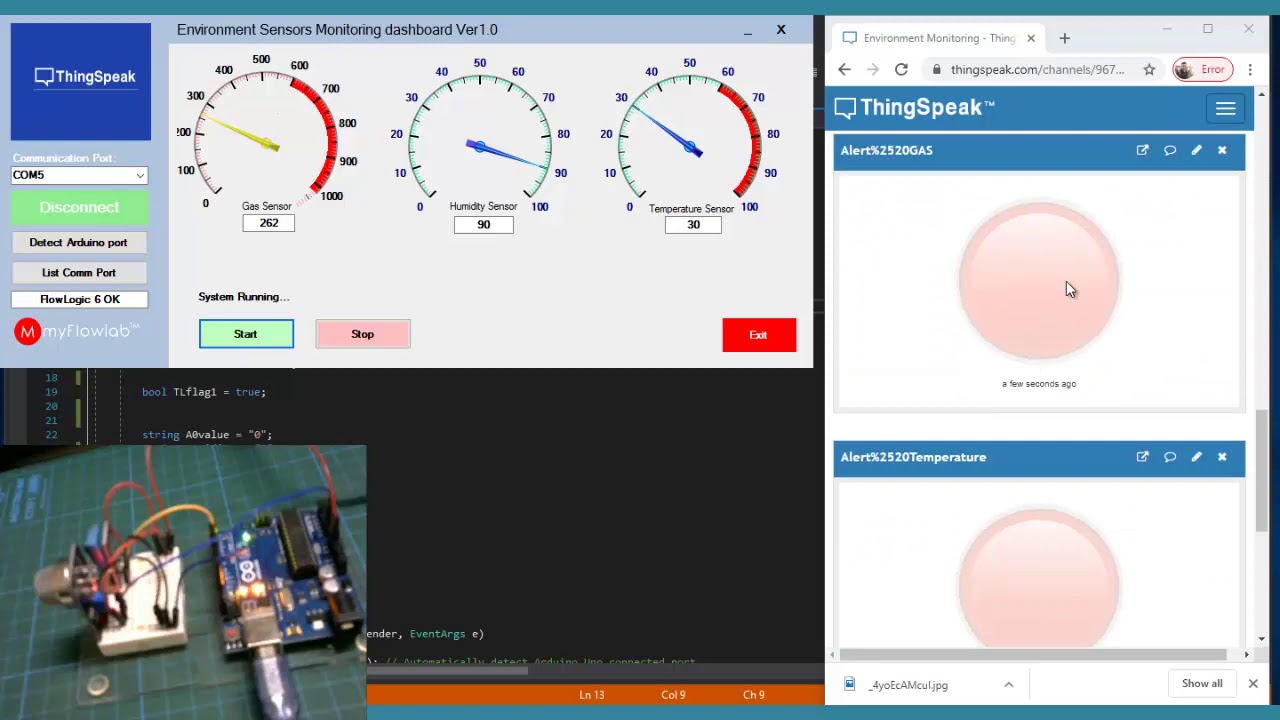The image size is (1280, 720).
Task: Show all downloads
Action: 1202,684
